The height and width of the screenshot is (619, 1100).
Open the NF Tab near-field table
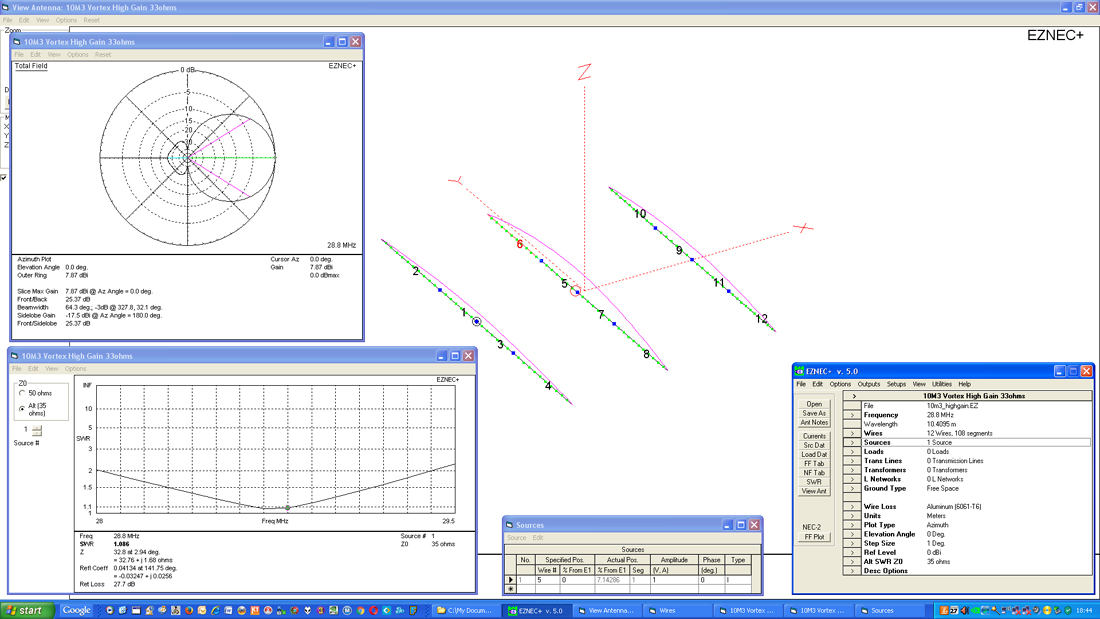(x=814, y=472)
